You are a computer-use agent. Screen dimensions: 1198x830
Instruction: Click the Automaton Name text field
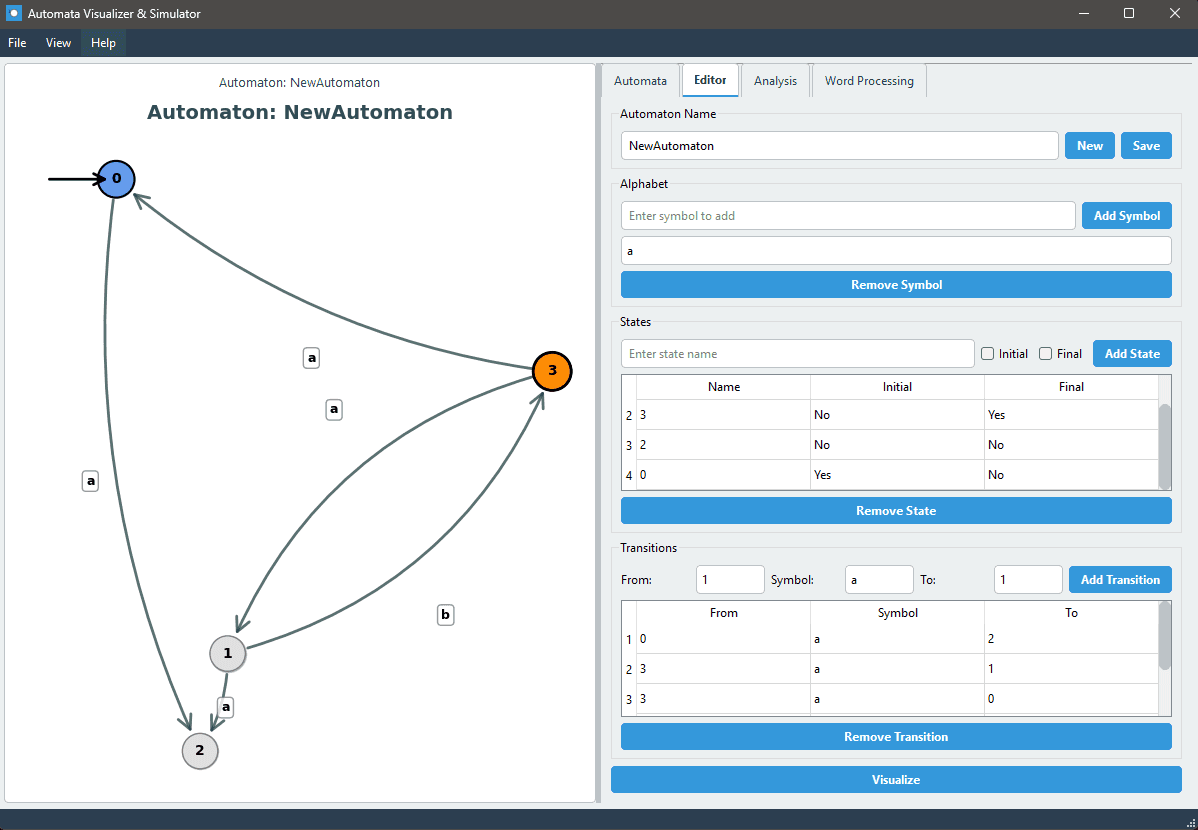pyautogui.click(x=839, y=146)
